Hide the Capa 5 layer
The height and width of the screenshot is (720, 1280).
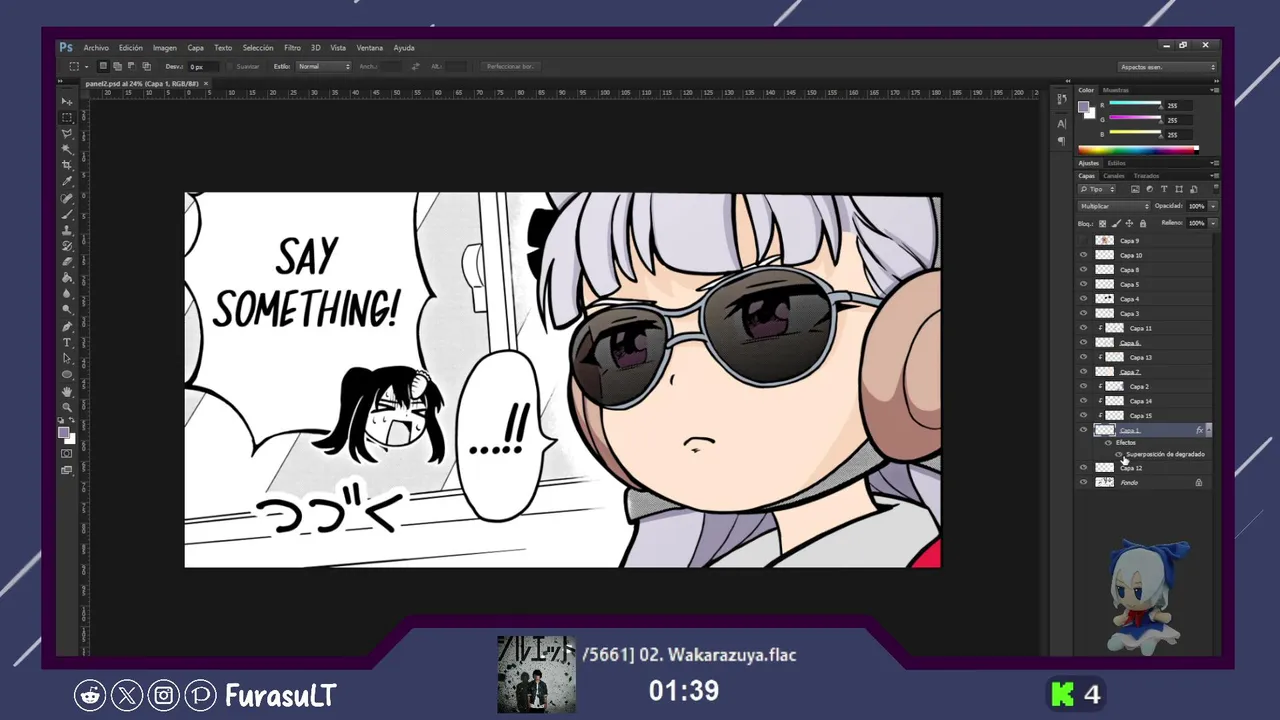[x=1083, y=284]
